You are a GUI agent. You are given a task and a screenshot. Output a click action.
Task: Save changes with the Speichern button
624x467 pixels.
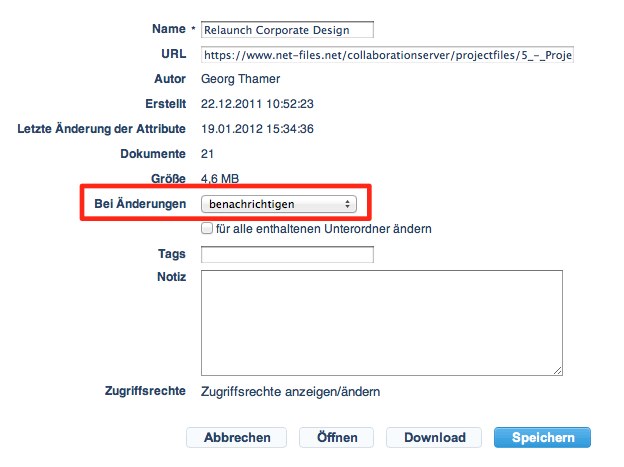click(x=543, y=438)
